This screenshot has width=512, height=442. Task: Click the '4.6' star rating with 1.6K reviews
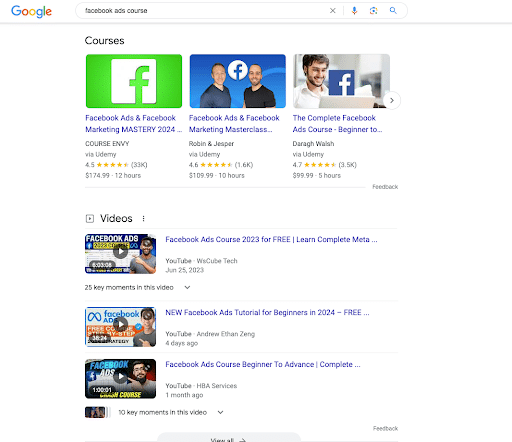221,165
